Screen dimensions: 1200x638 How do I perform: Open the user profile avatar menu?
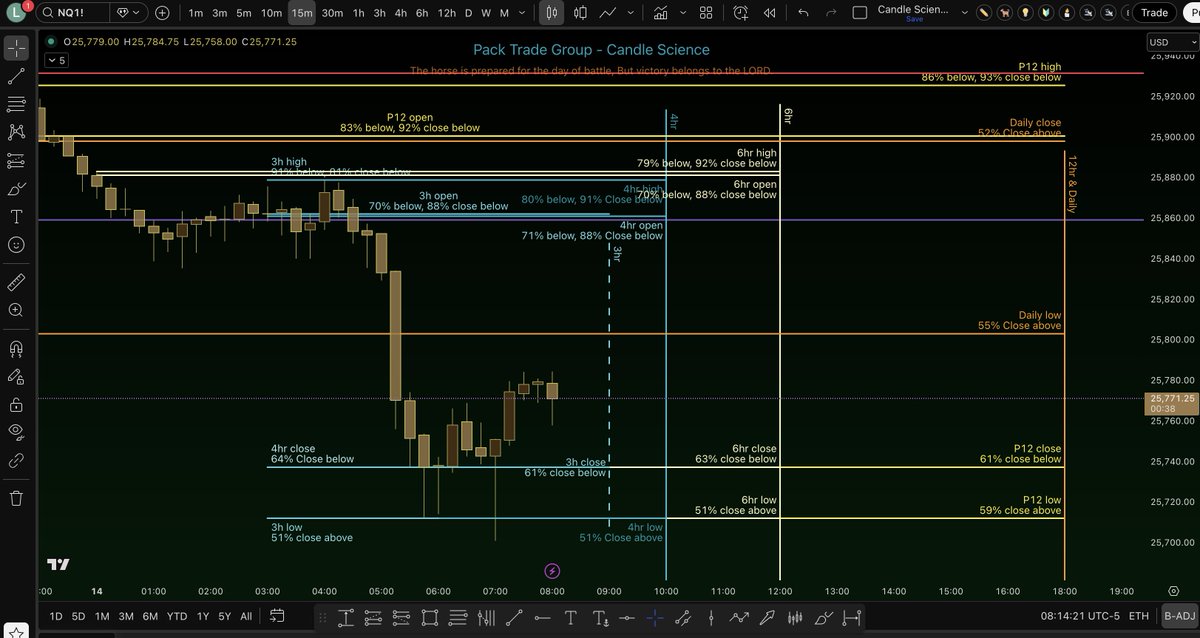pos(18,13)
